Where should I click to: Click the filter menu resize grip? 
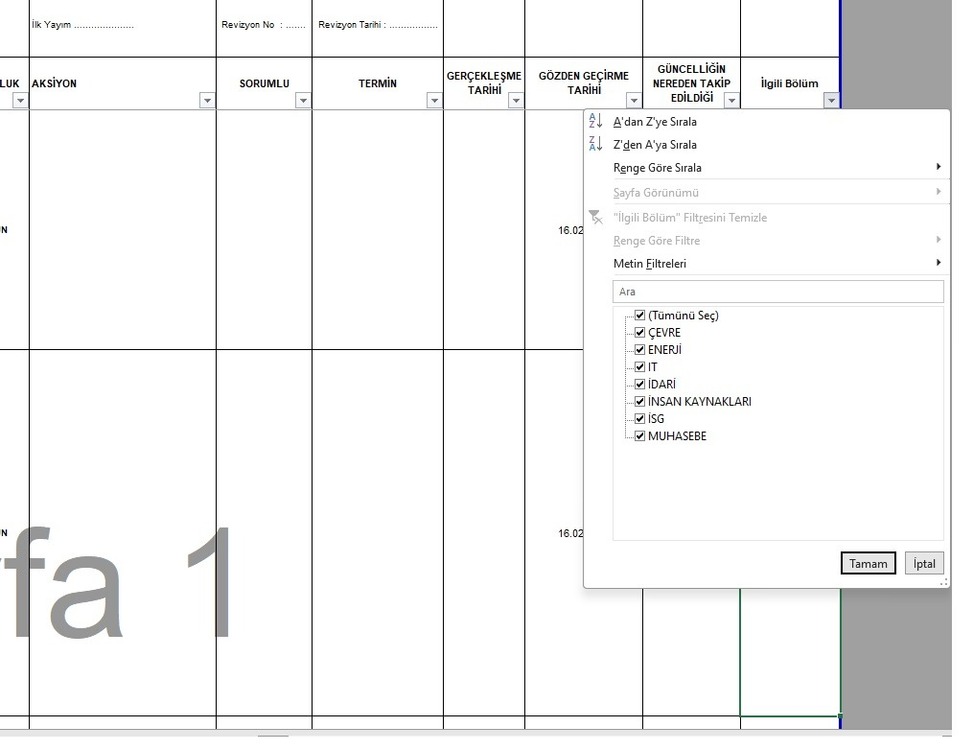[x=944, y=582]
